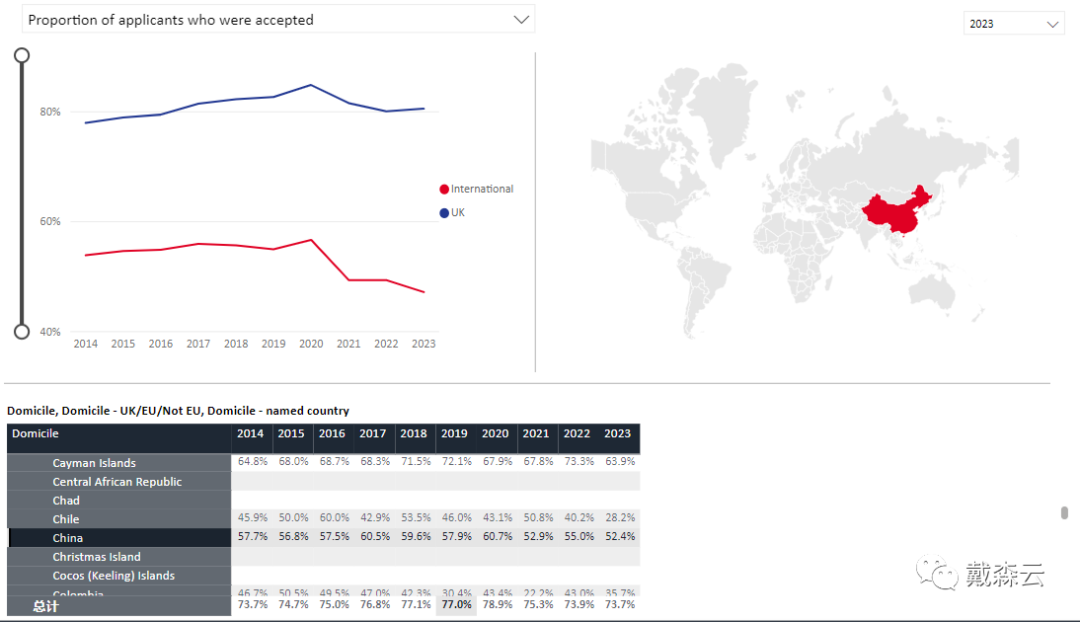This screenshot has height=622, width=1080.
Task: Click the lower handle of the vertical axis slider
Action: [22, 332]
